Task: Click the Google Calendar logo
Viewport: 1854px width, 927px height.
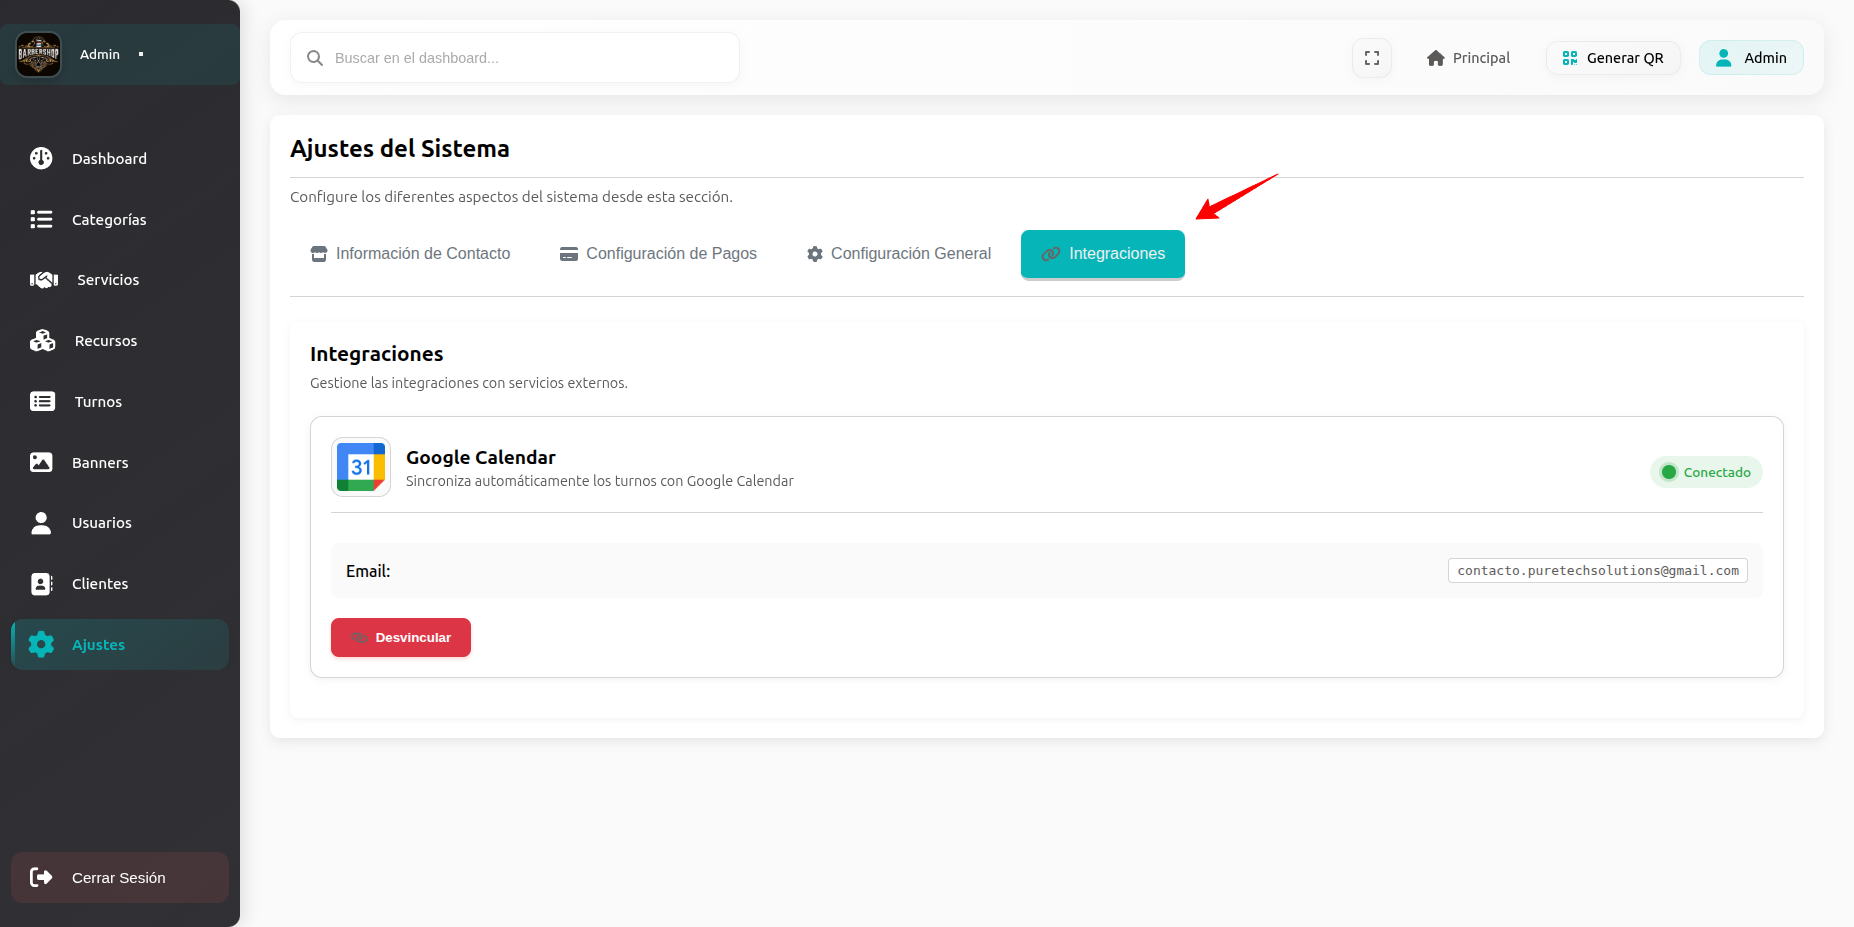Action: (x=360, y=466)
